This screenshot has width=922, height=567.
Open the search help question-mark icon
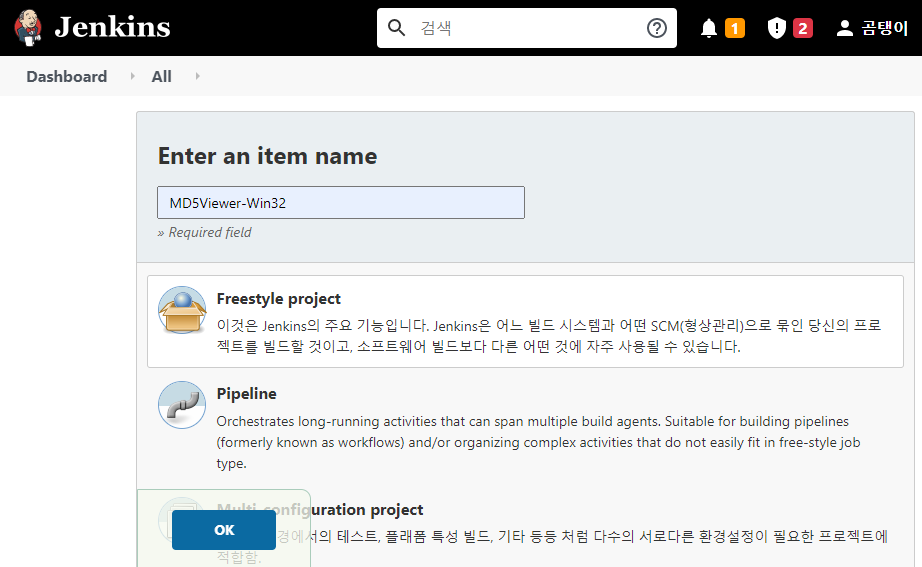[657, 28]
